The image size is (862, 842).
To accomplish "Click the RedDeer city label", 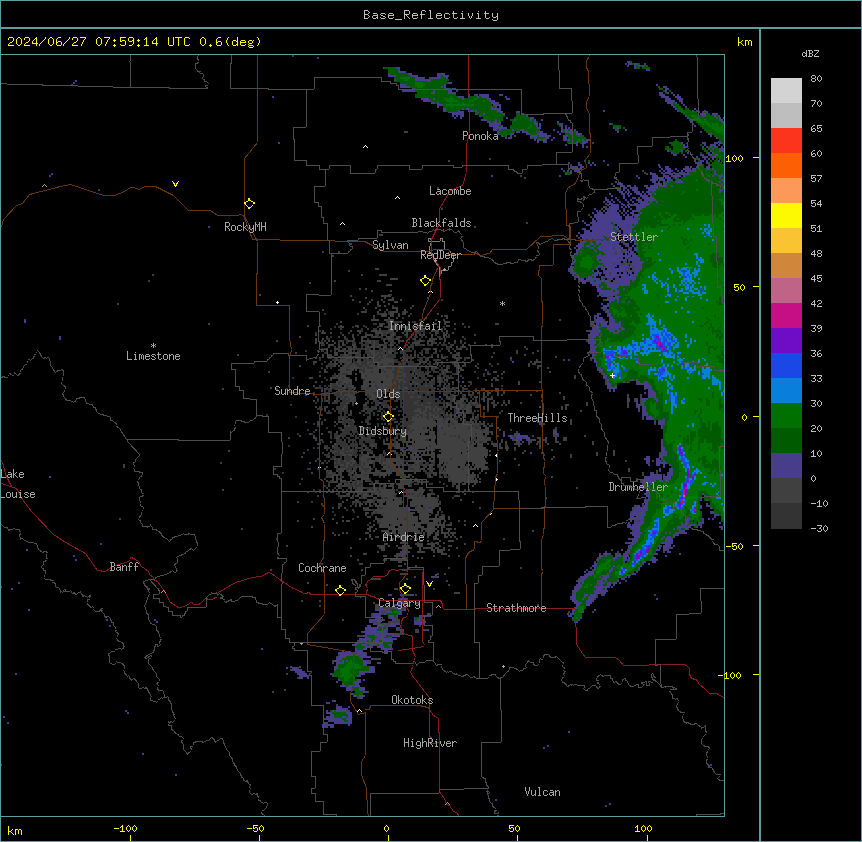I will point(441,255).
